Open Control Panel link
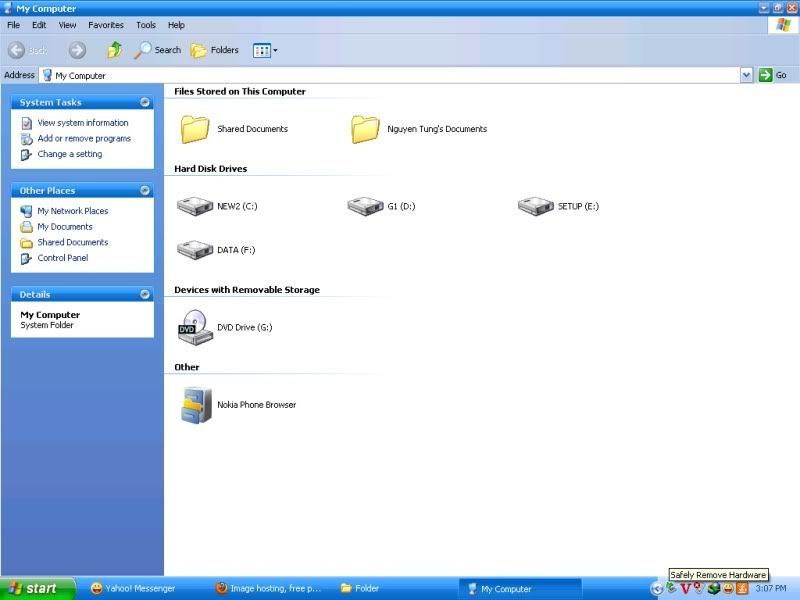Image resolution: width=800 pixels, height=600 pixels. [63, 258]
